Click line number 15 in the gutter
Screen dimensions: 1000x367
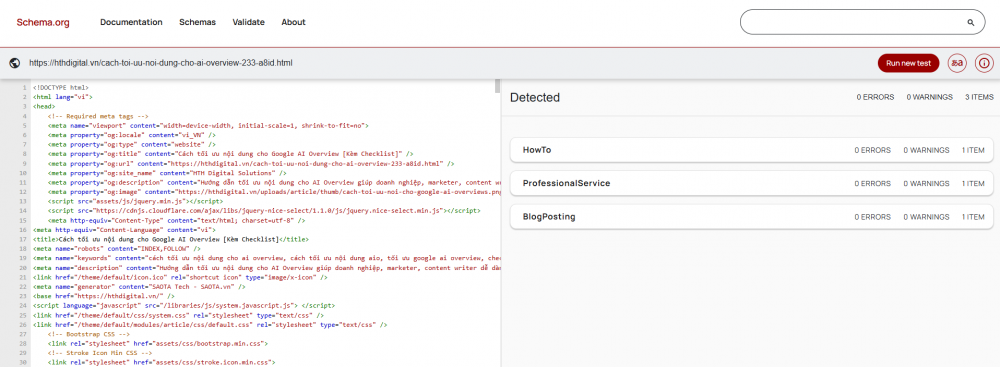point(24,220)
